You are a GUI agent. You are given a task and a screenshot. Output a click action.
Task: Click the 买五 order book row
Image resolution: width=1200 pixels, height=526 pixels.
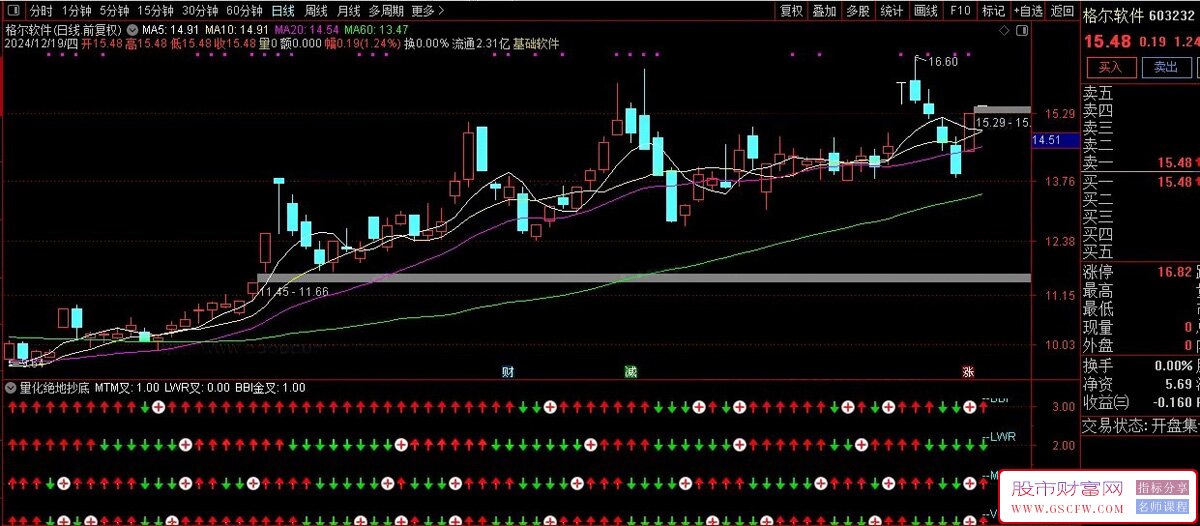1141,252
